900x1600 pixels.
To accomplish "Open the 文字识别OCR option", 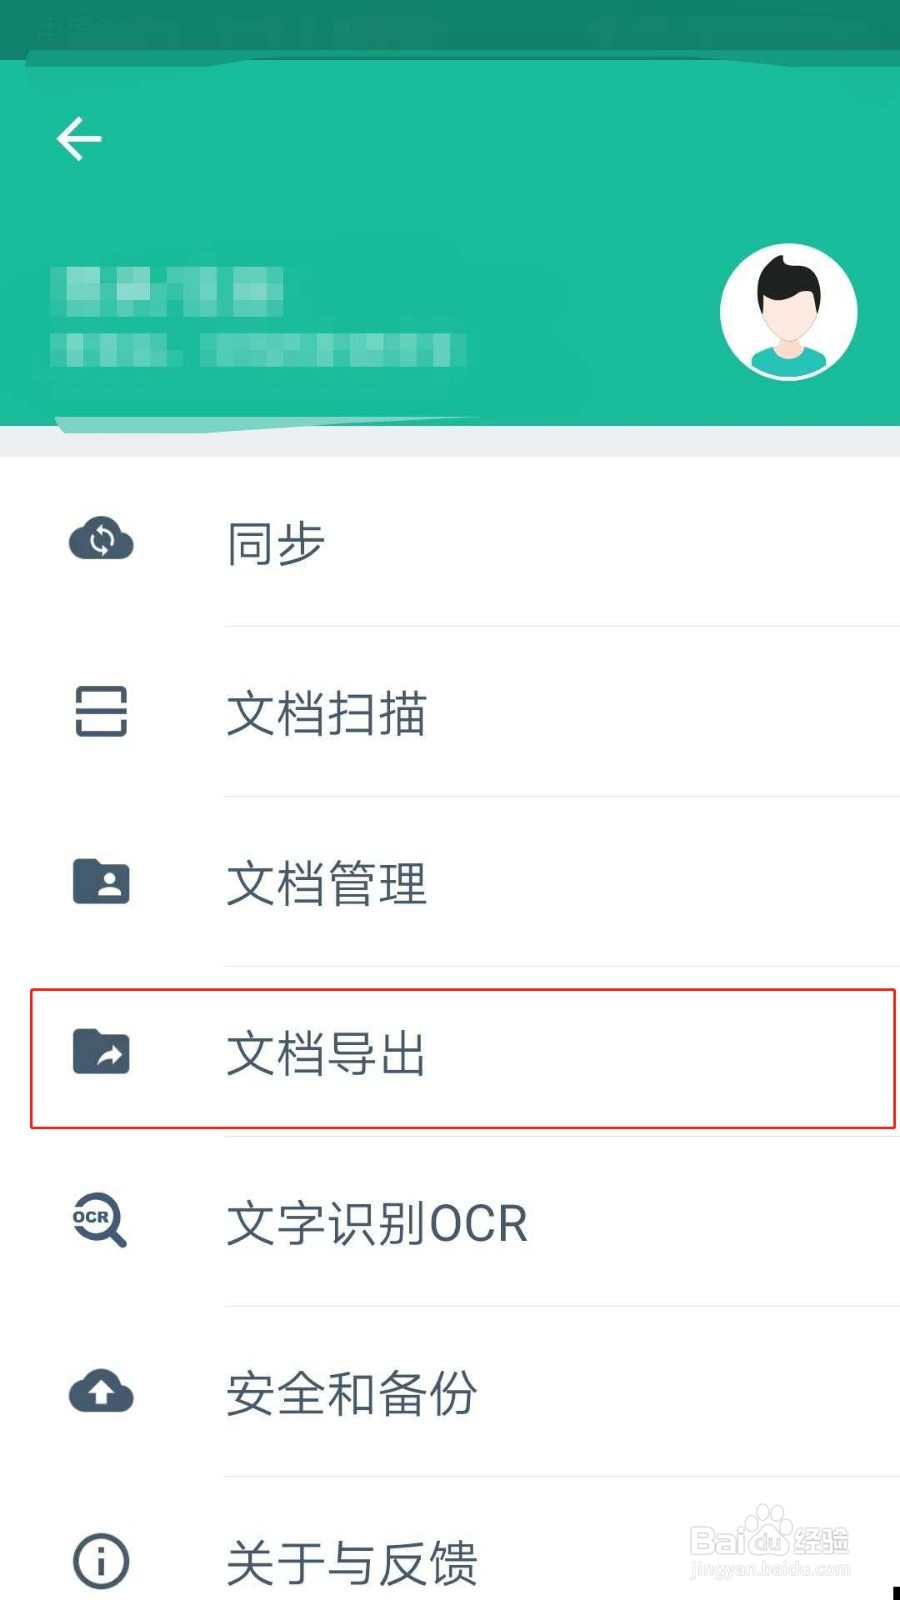I will pyautogui.click(x=377, y=1223).
